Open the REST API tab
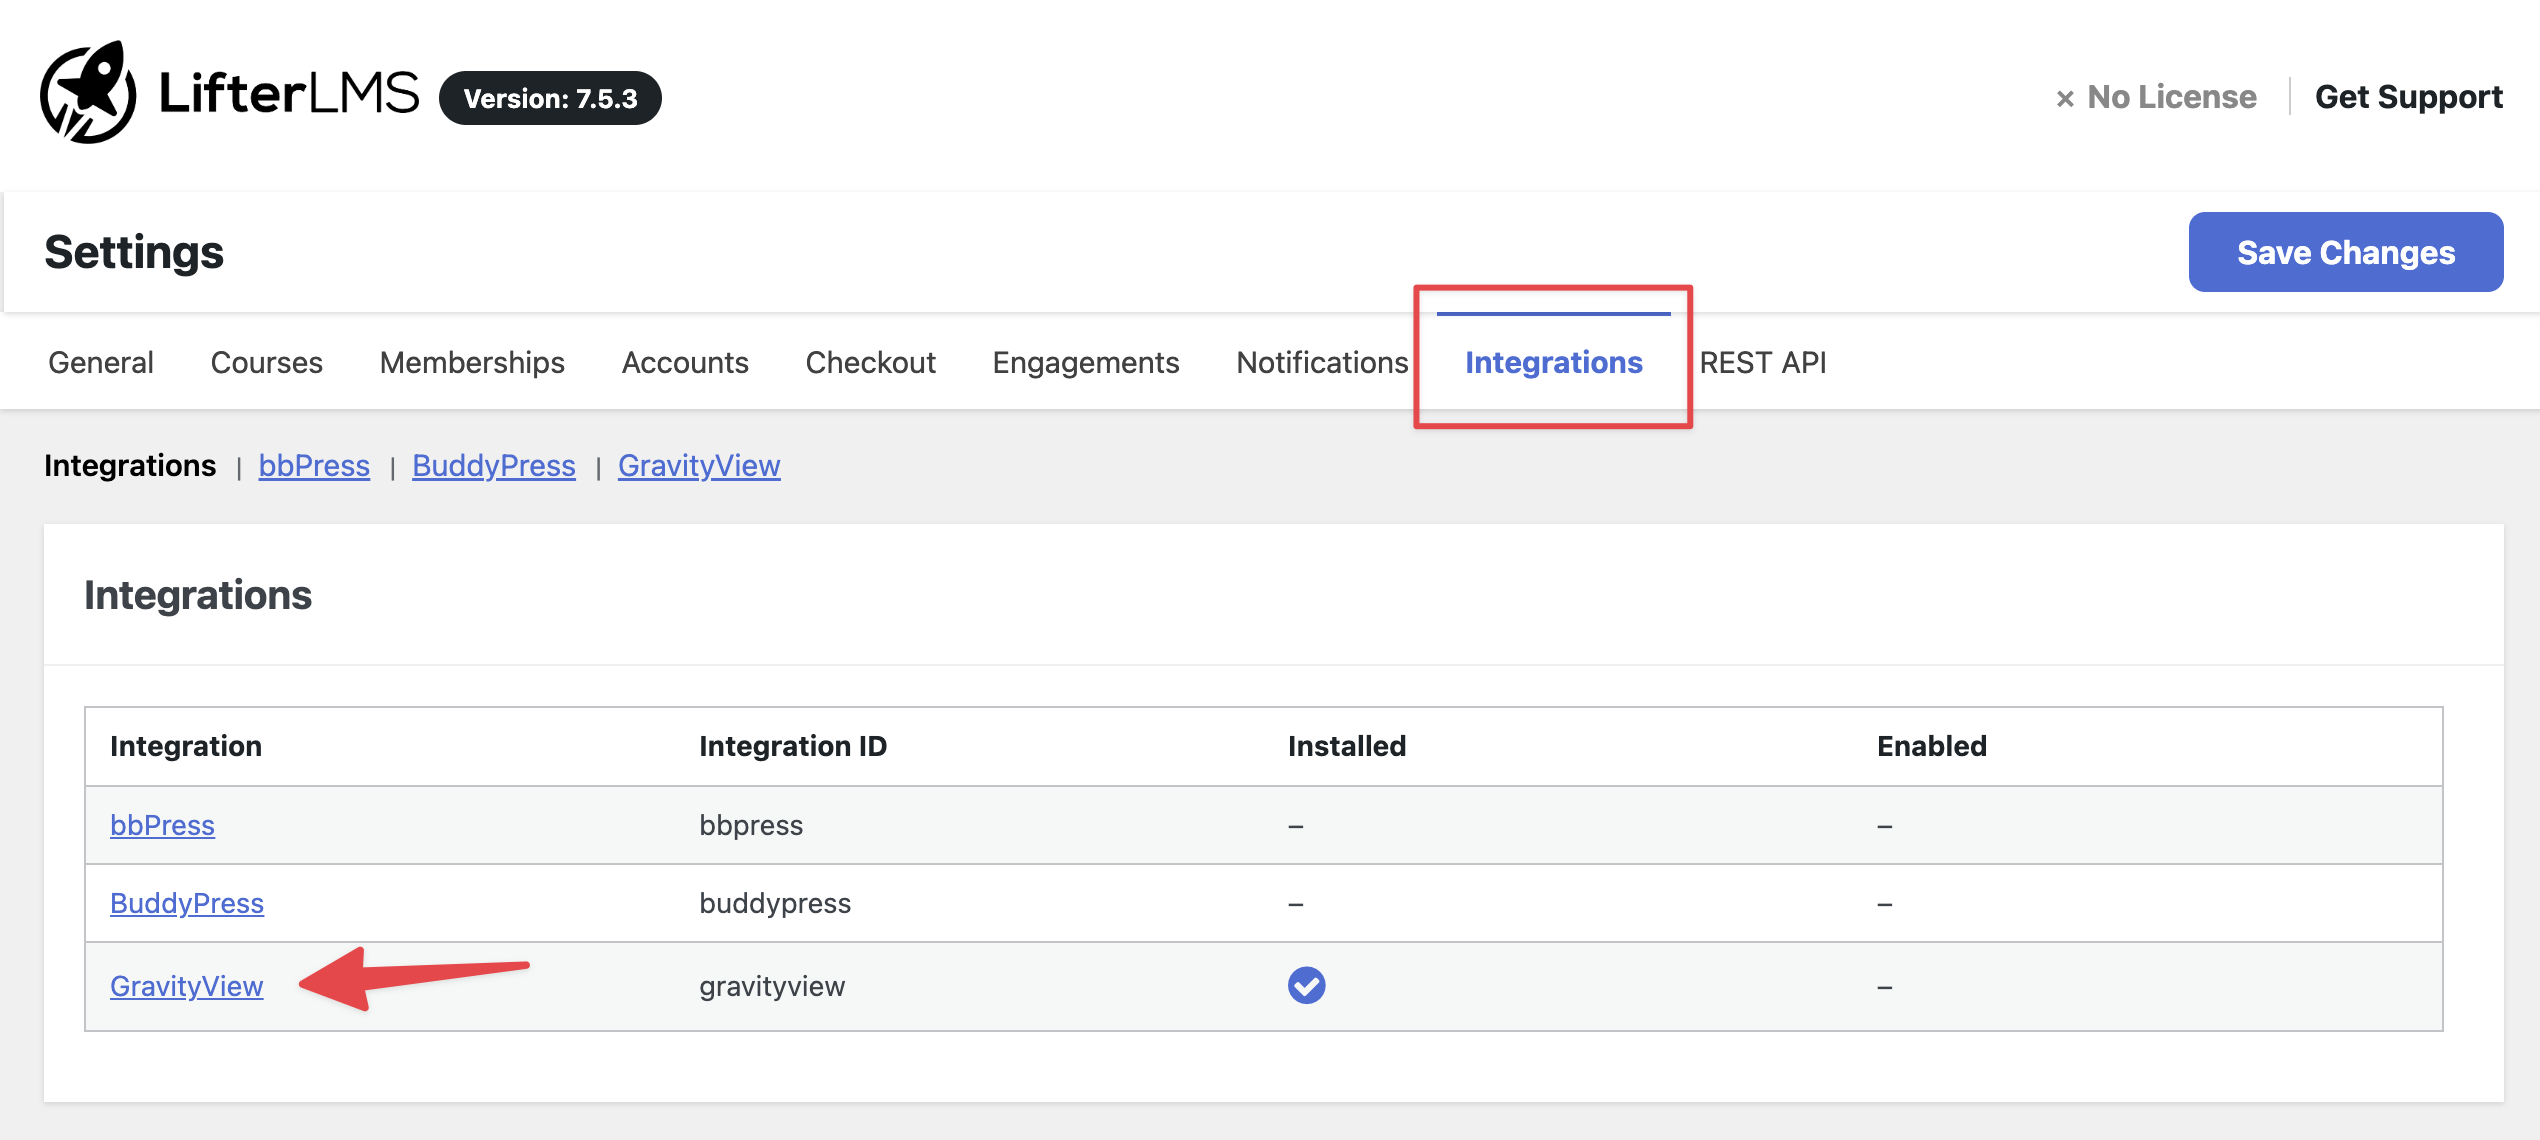 coord(1763,362)
